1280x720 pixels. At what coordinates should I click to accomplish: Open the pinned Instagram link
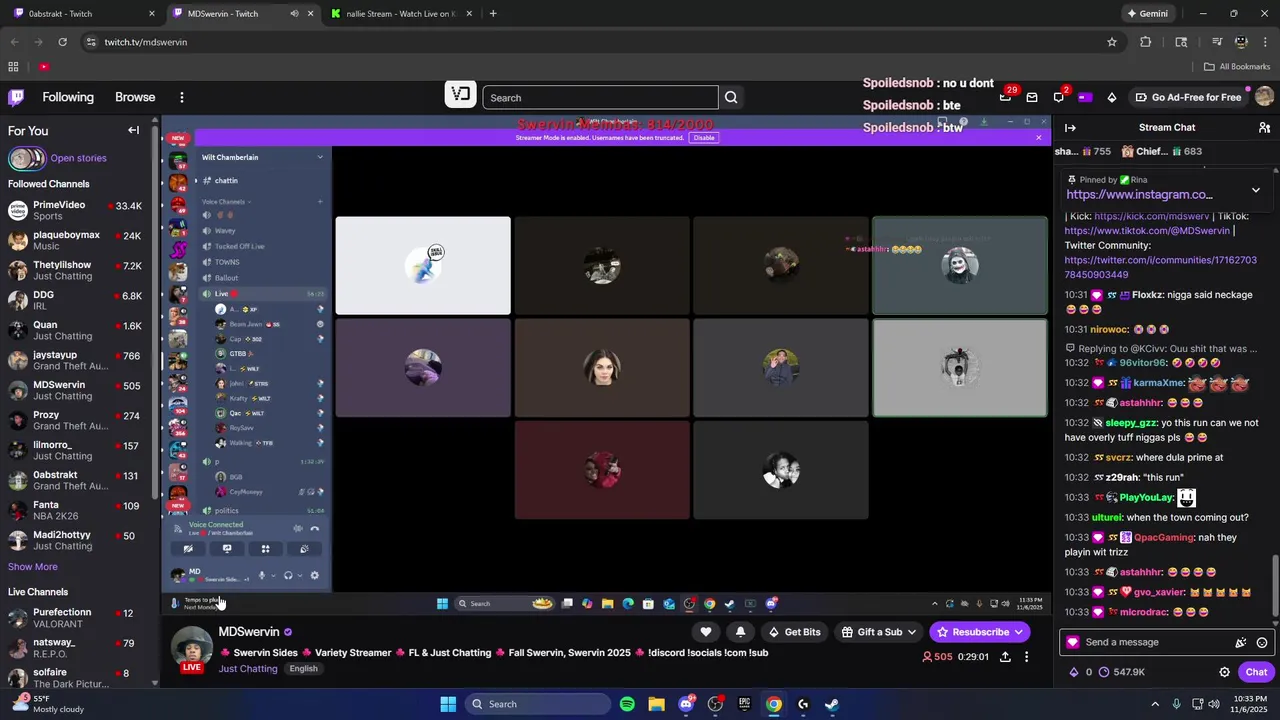point(1139,195)
